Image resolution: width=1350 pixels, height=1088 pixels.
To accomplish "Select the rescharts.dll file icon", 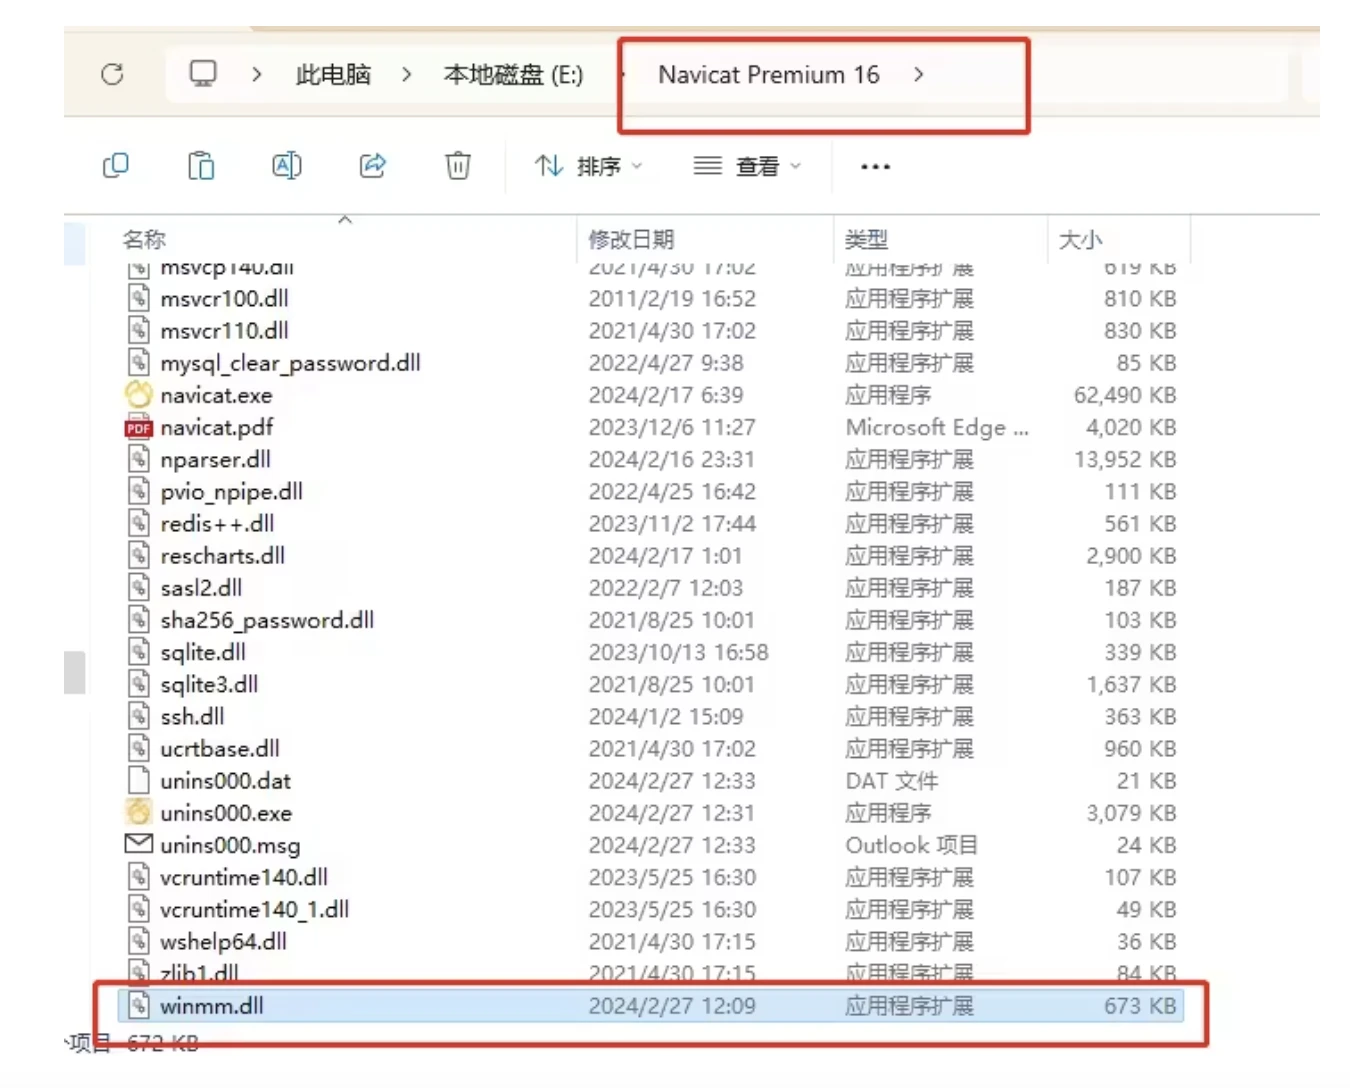I will (139, 555).
